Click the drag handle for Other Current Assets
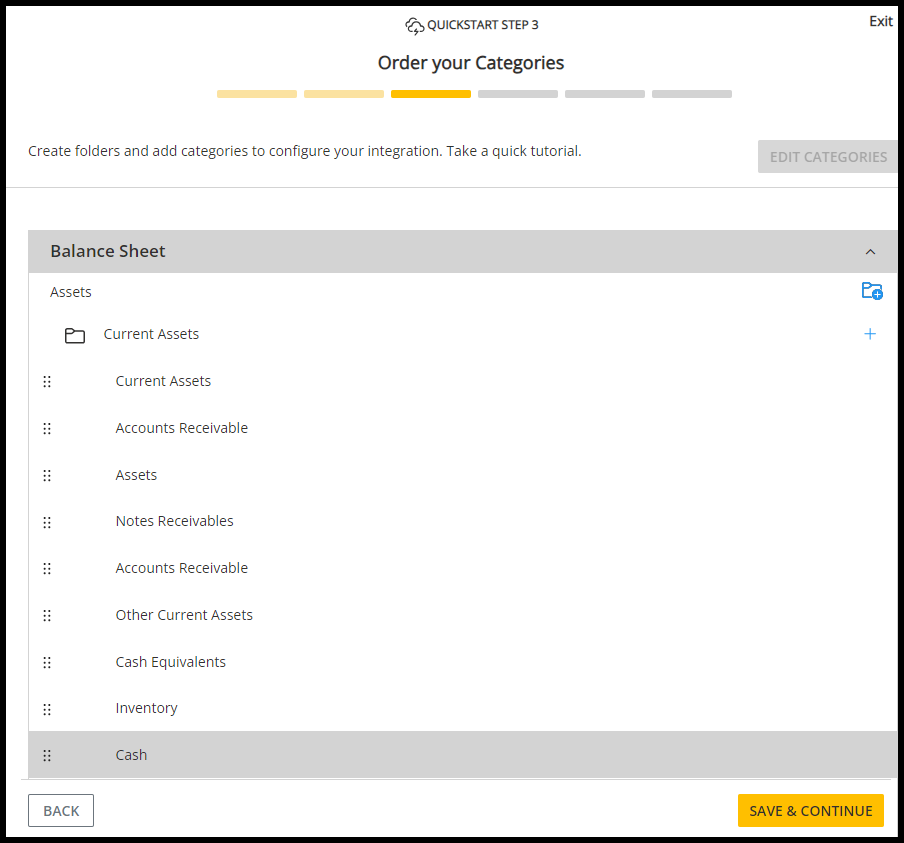 [x=47, y=616]
